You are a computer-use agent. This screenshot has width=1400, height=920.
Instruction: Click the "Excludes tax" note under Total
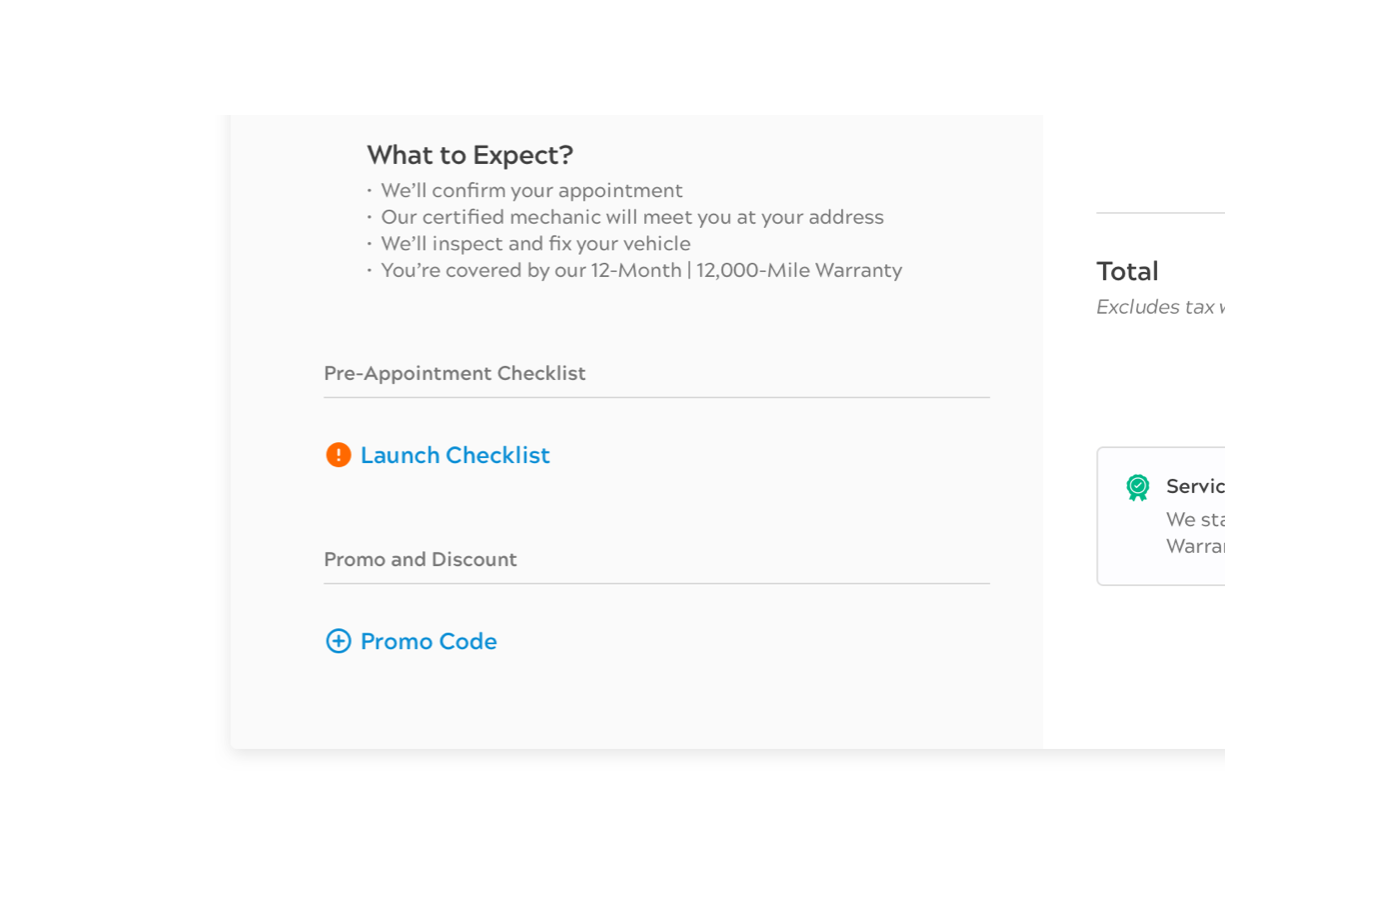point(1159,307)
